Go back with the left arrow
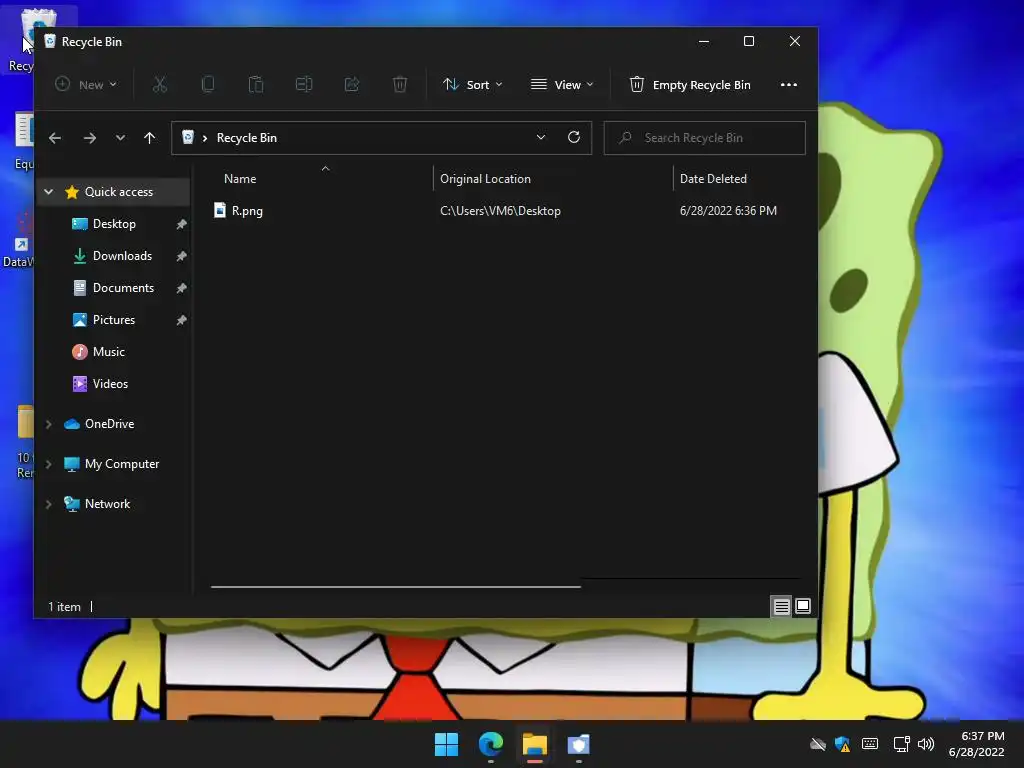This screenshot has width=1024, height=768. point(55,138)
